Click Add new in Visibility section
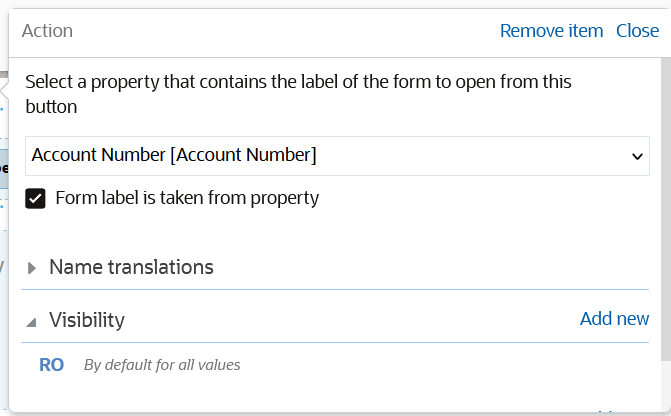 tap(614, 319)
